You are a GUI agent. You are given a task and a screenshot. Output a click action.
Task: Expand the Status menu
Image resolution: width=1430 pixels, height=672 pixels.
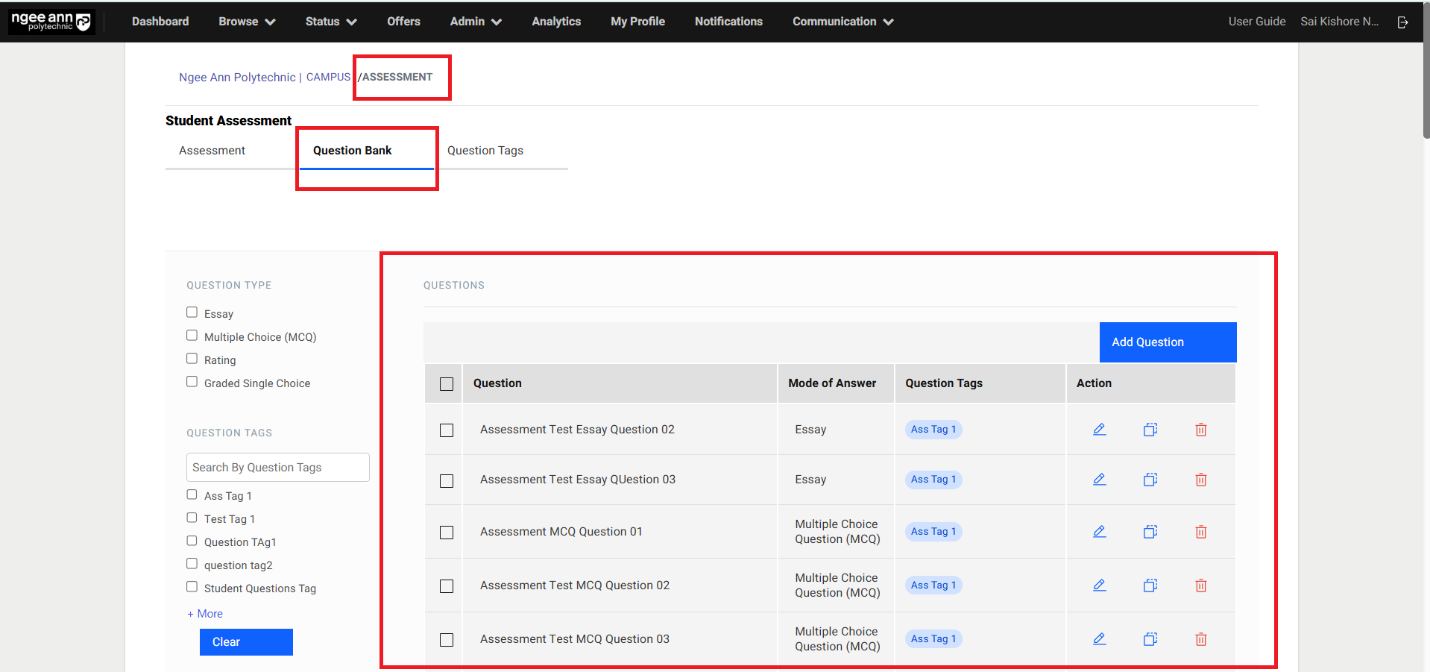tap(330, 21)
